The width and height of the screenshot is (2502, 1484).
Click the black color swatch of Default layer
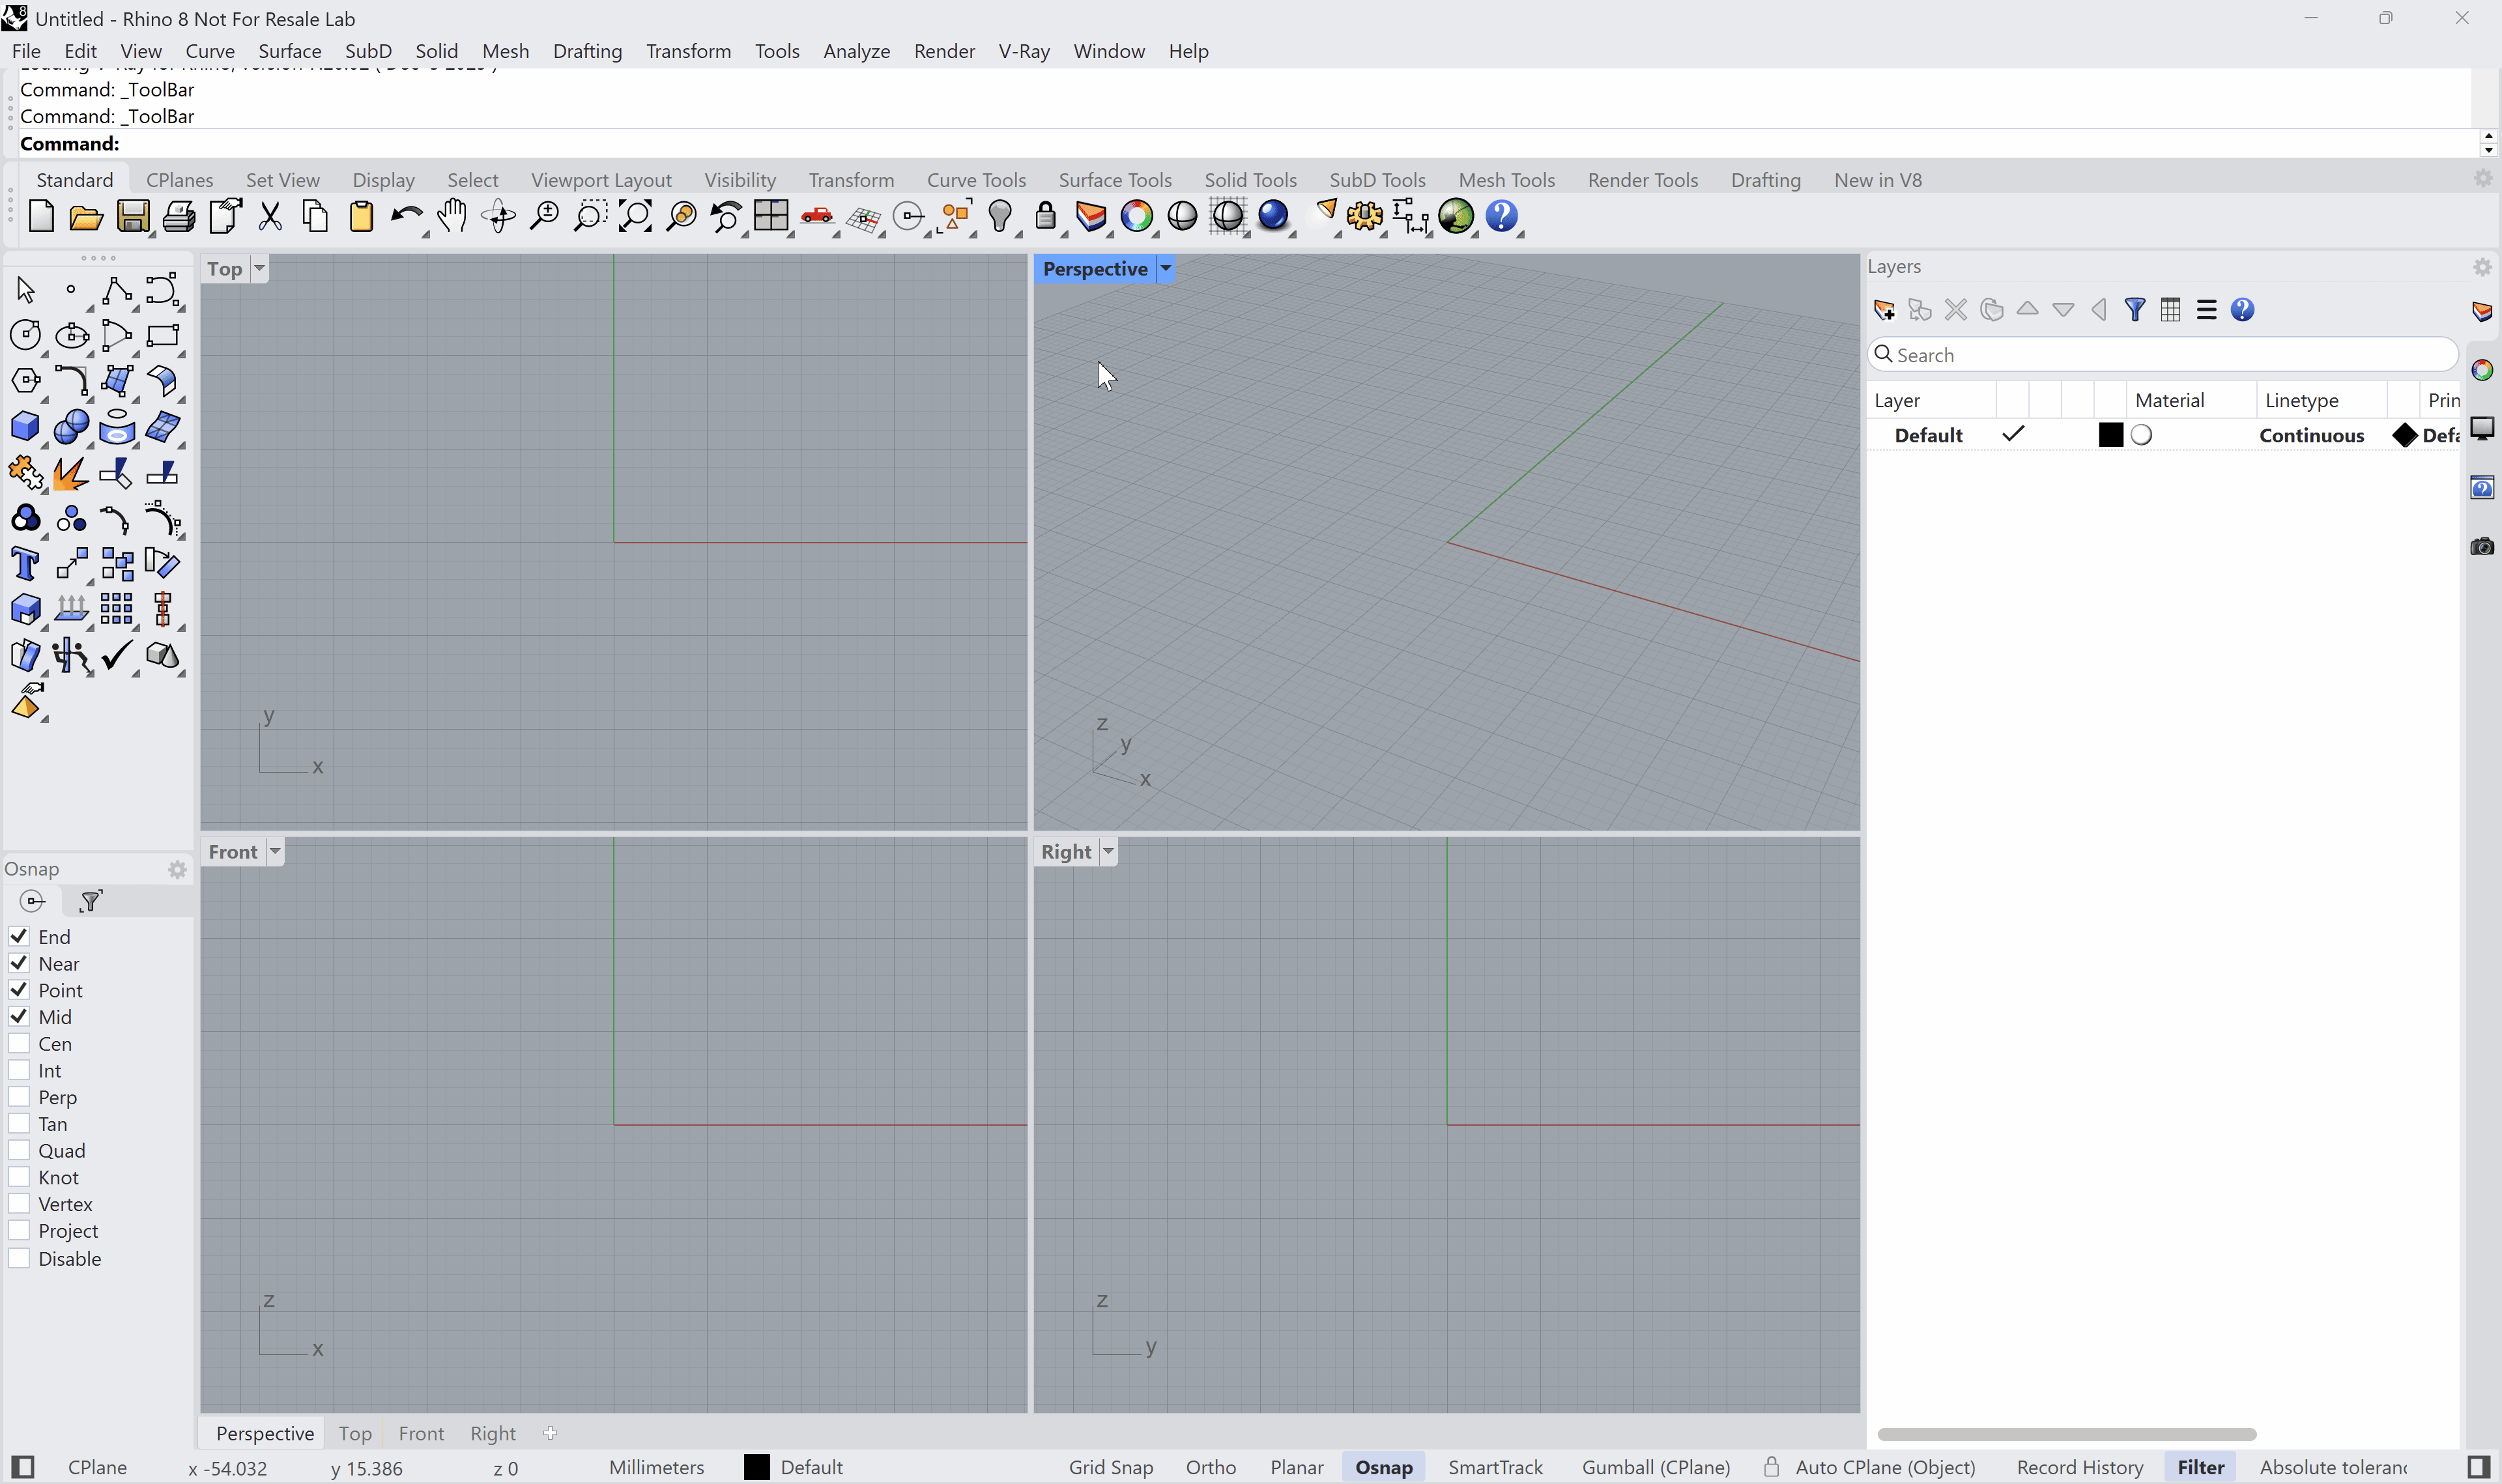tap(2110, 435)
